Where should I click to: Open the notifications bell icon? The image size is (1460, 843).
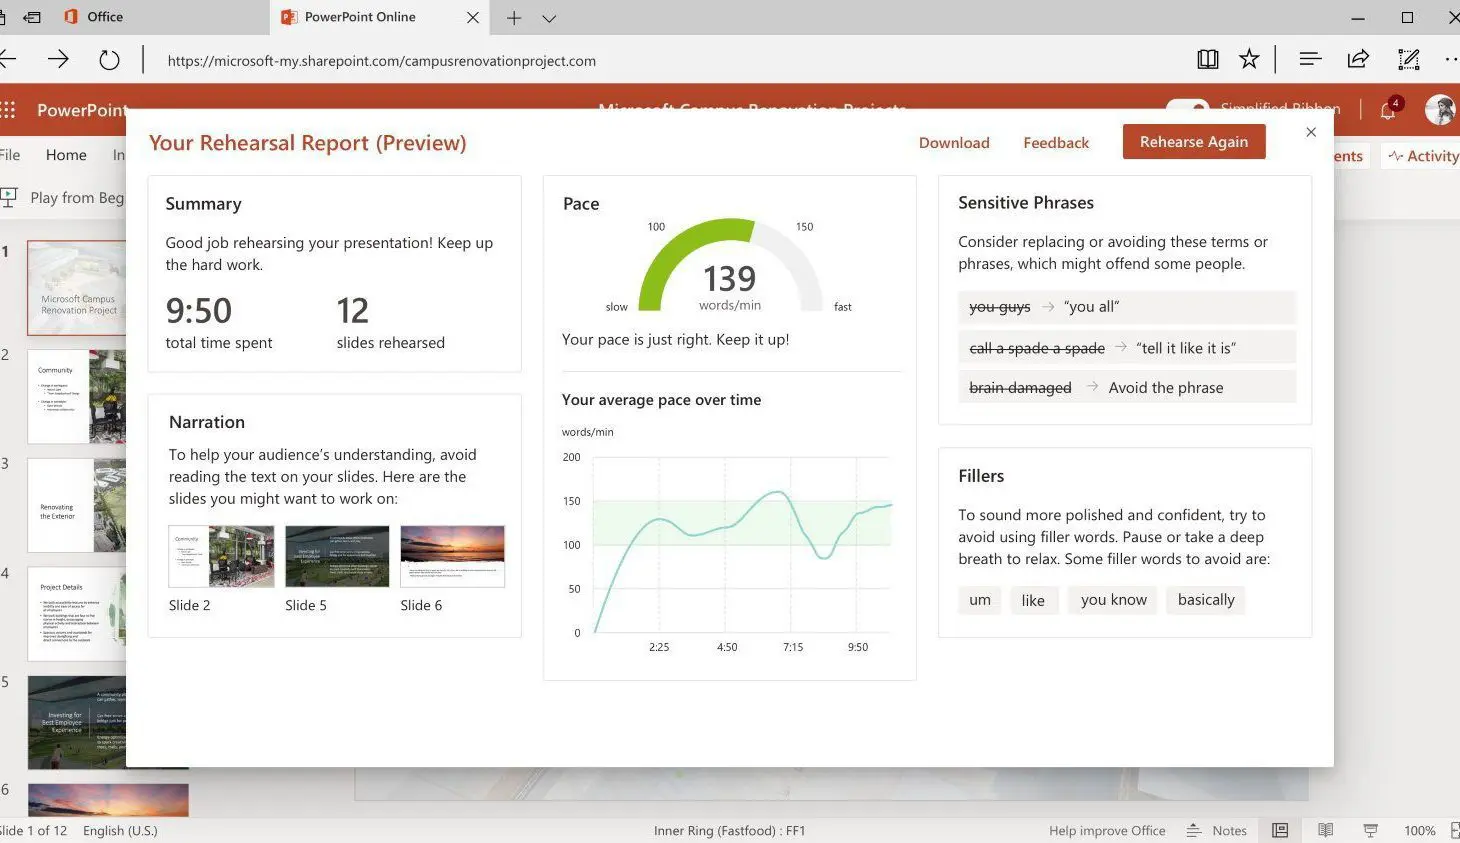pyautogui.click(x=1389, y=109)
